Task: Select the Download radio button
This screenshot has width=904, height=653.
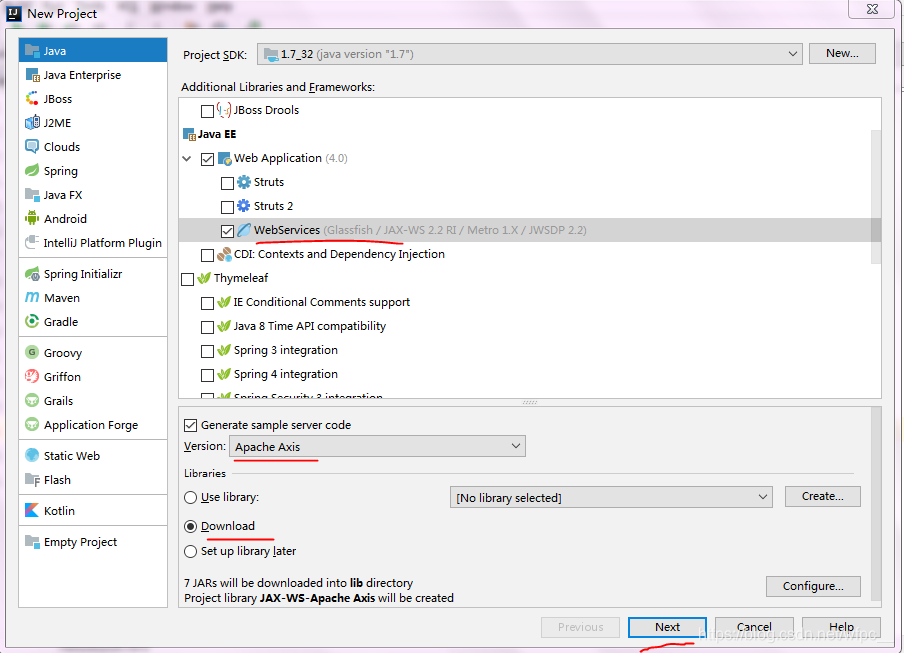Action: point(190,526)
